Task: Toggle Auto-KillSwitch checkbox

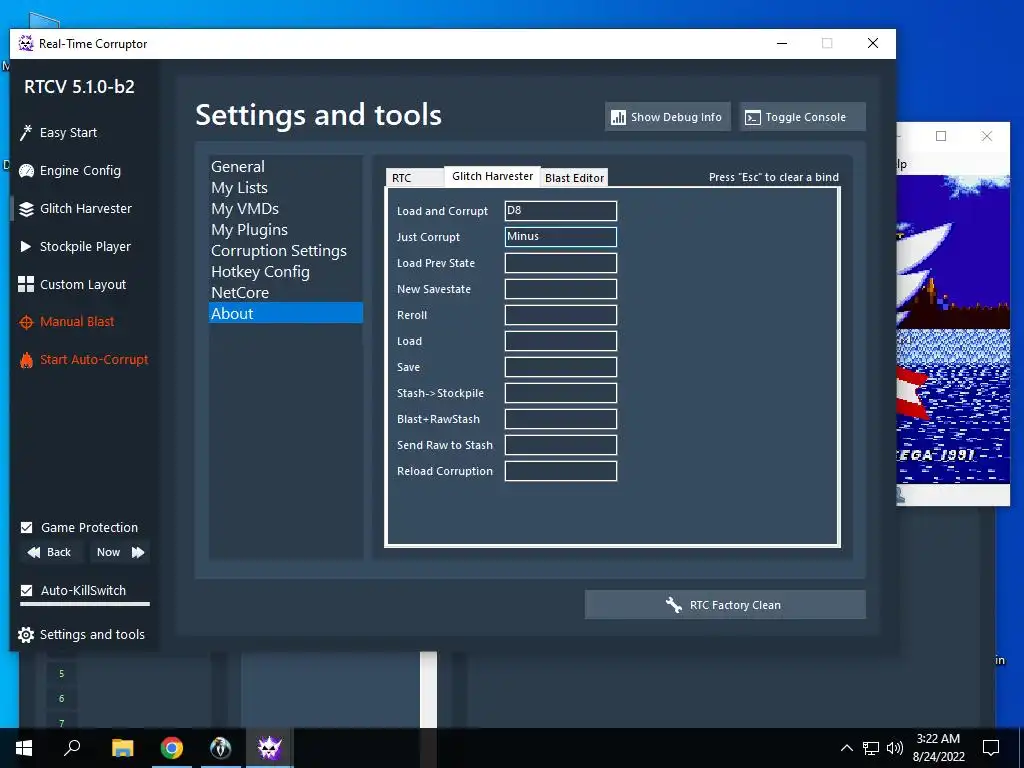Action: pyautogui.click(x=26, y=590)
